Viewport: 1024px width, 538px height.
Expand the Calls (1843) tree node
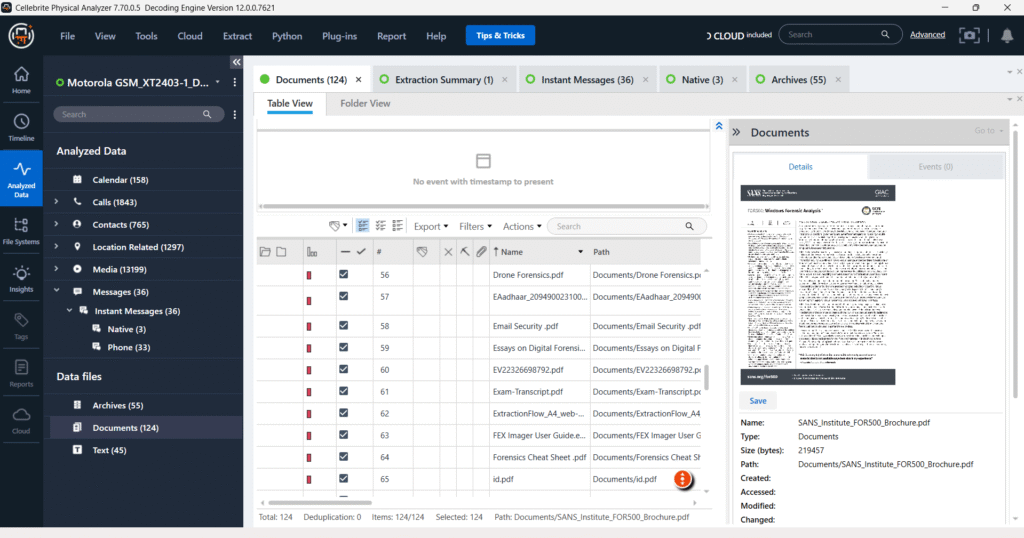point(56,202)
